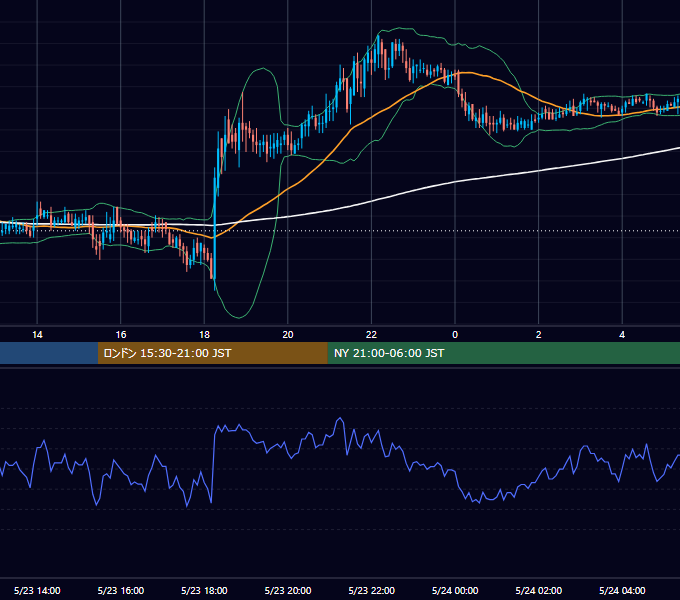Click the '0' hour axis label
The height and width of the screenshot is (600, 680).
(455, 335)
